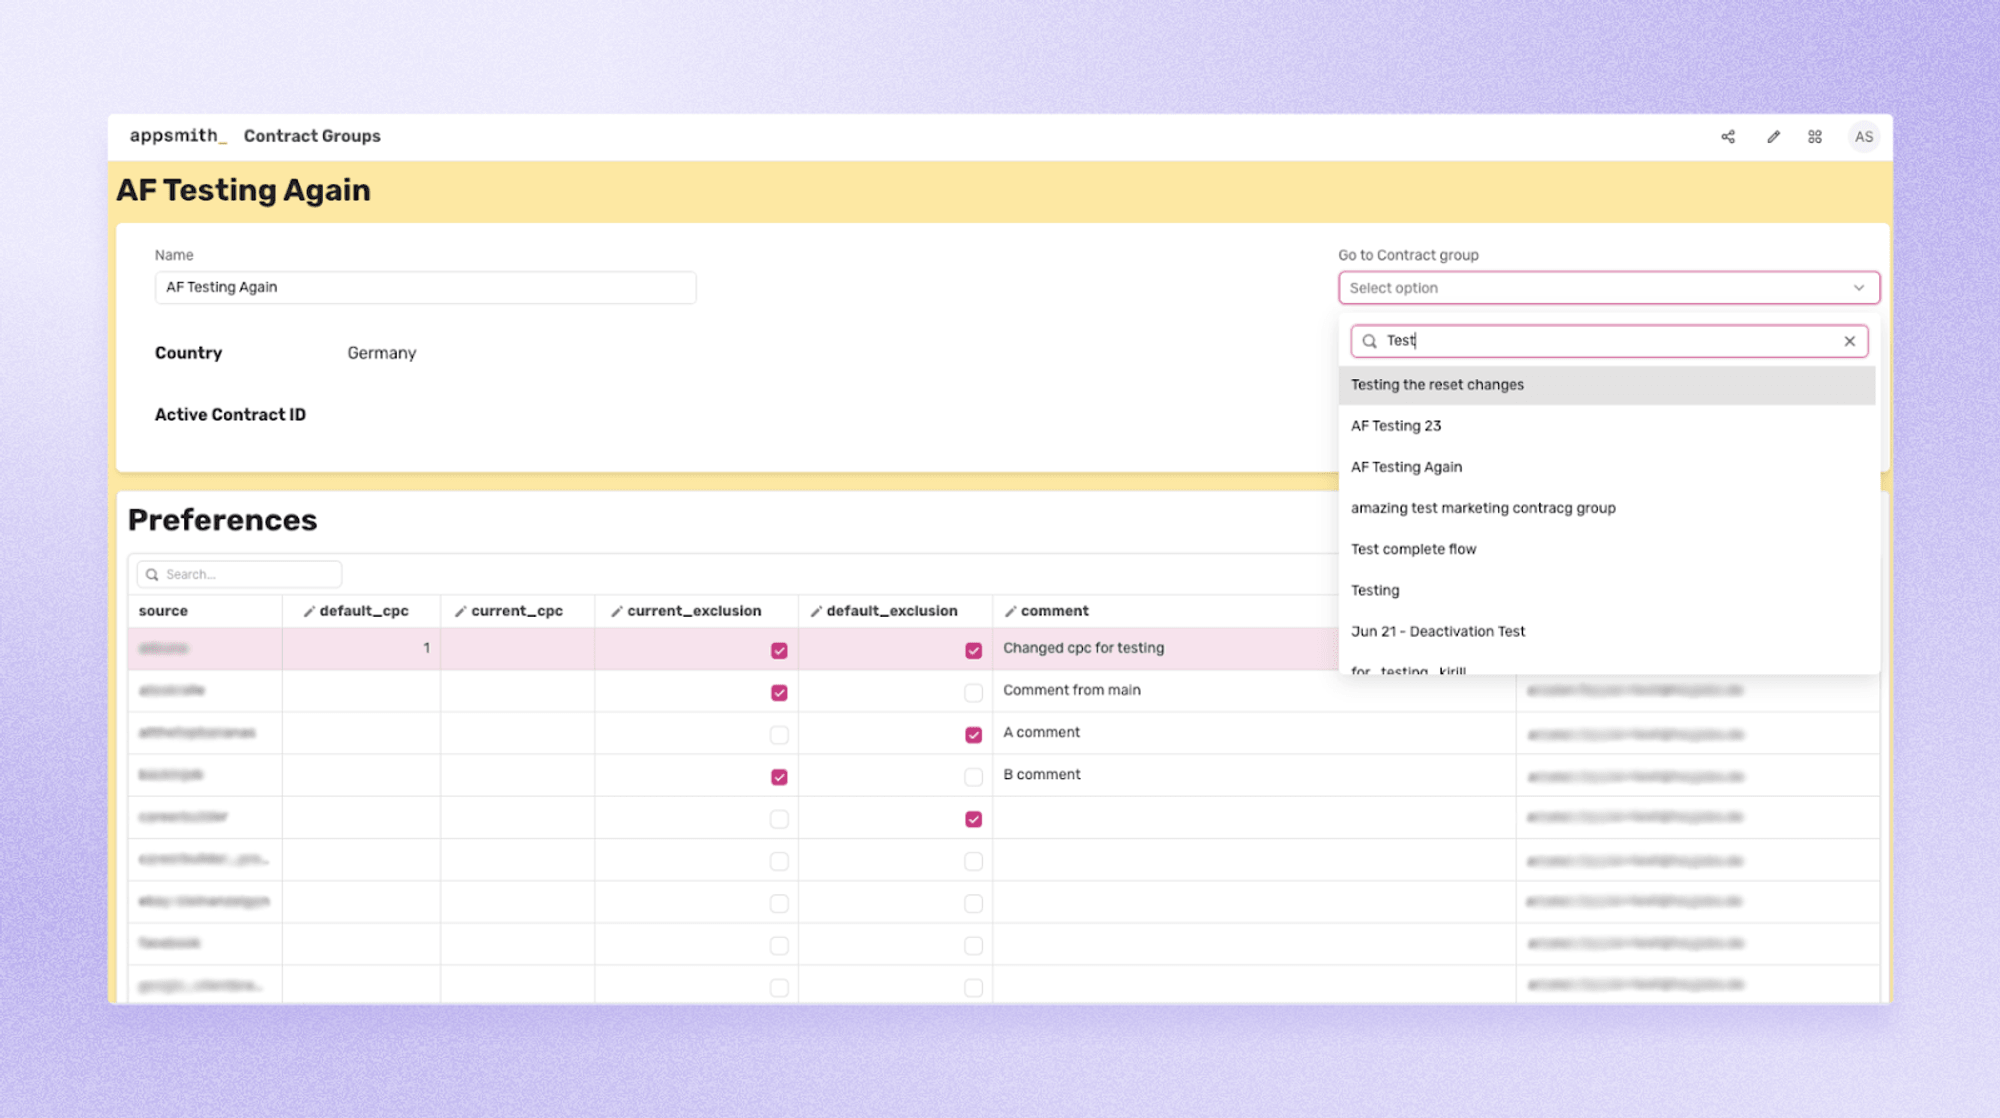The width and height of the screenshot is (2000, 1118).
Task: Enable default_exclusion for Comment from main row
Action: coord(973,692)
